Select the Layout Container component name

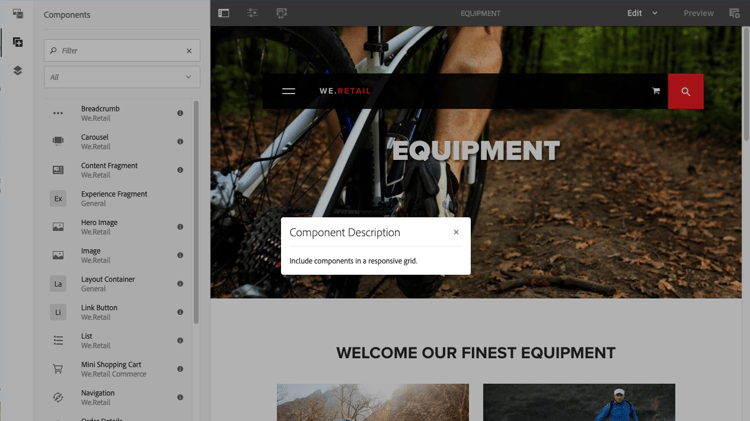tap(108, 279)
